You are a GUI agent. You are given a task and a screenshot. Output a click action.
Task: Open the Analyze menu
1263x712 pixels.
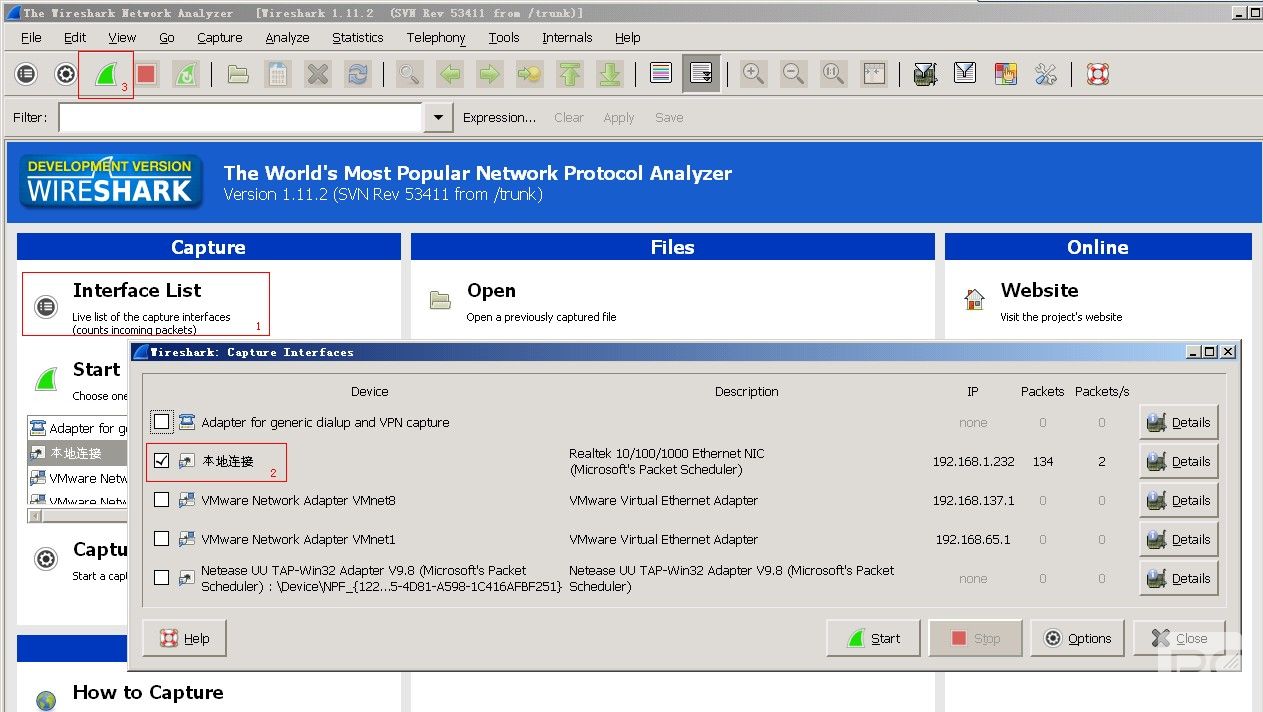287,38
